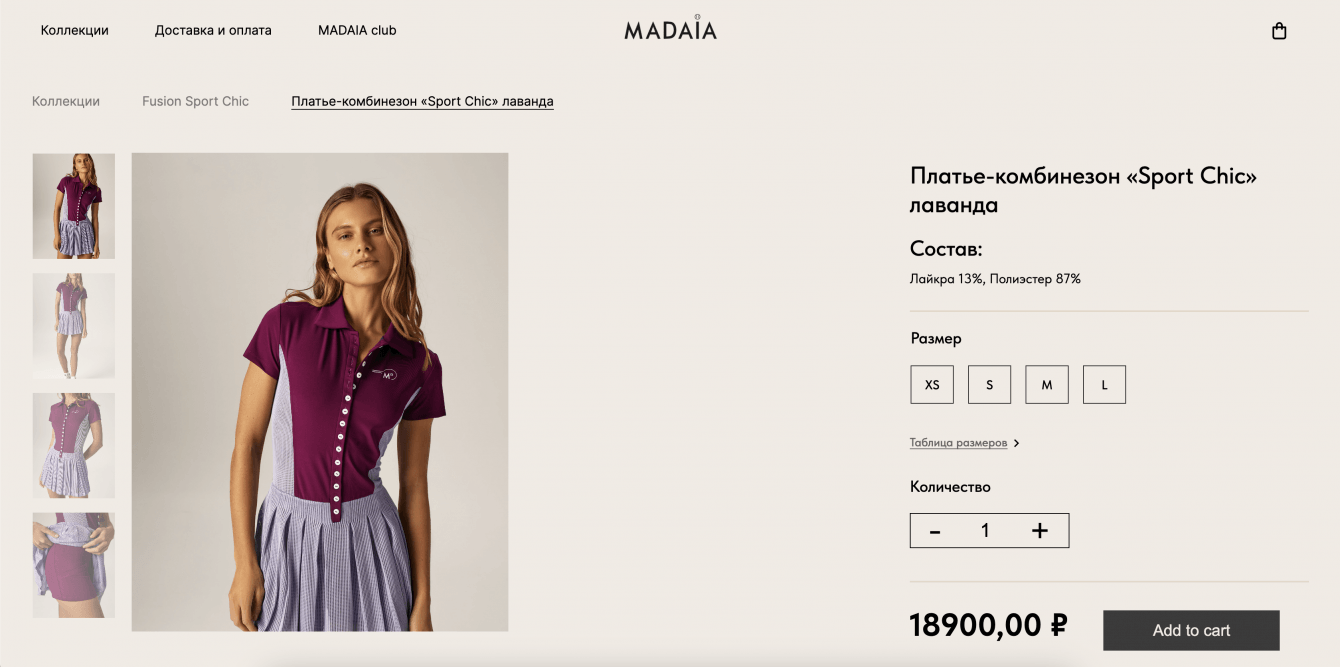
Task: Select the first product thumbnail
Action: [x=74, y=206]
